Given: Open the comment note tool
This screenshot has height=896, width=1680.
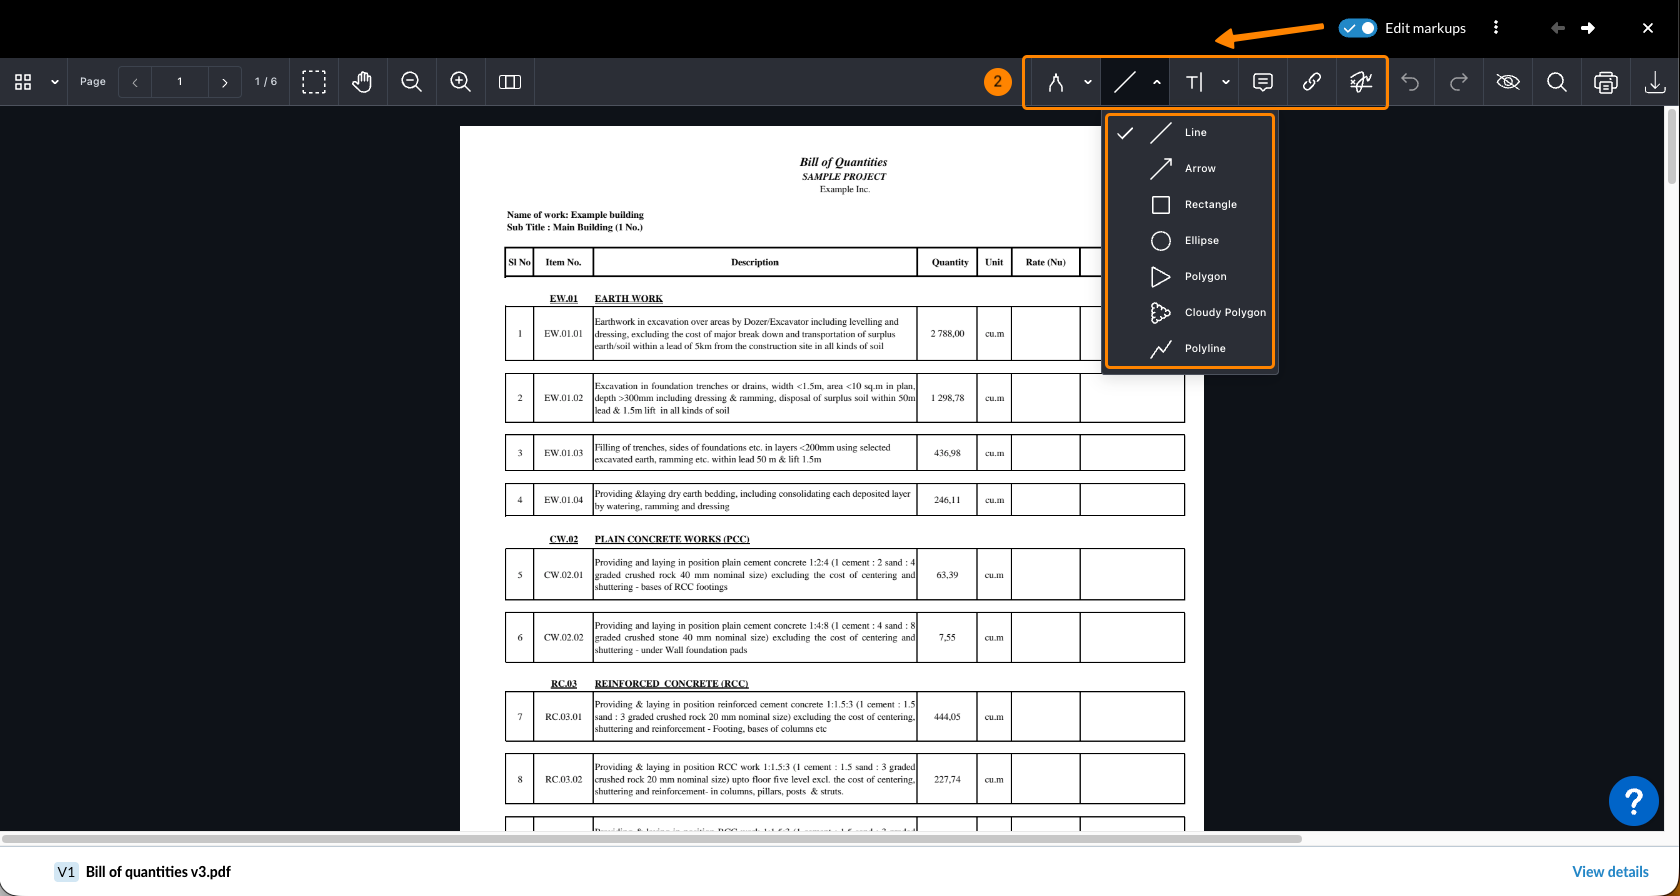Looking at the screenshot, I should [1263, 82].
